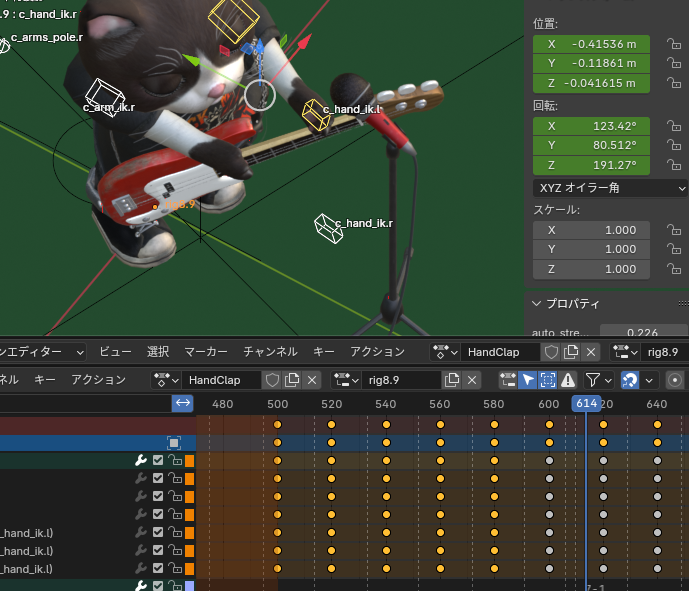This screenshot has height=591, width=689.
Task: Lock the Location Z field
Action: [x=674, y=83]
